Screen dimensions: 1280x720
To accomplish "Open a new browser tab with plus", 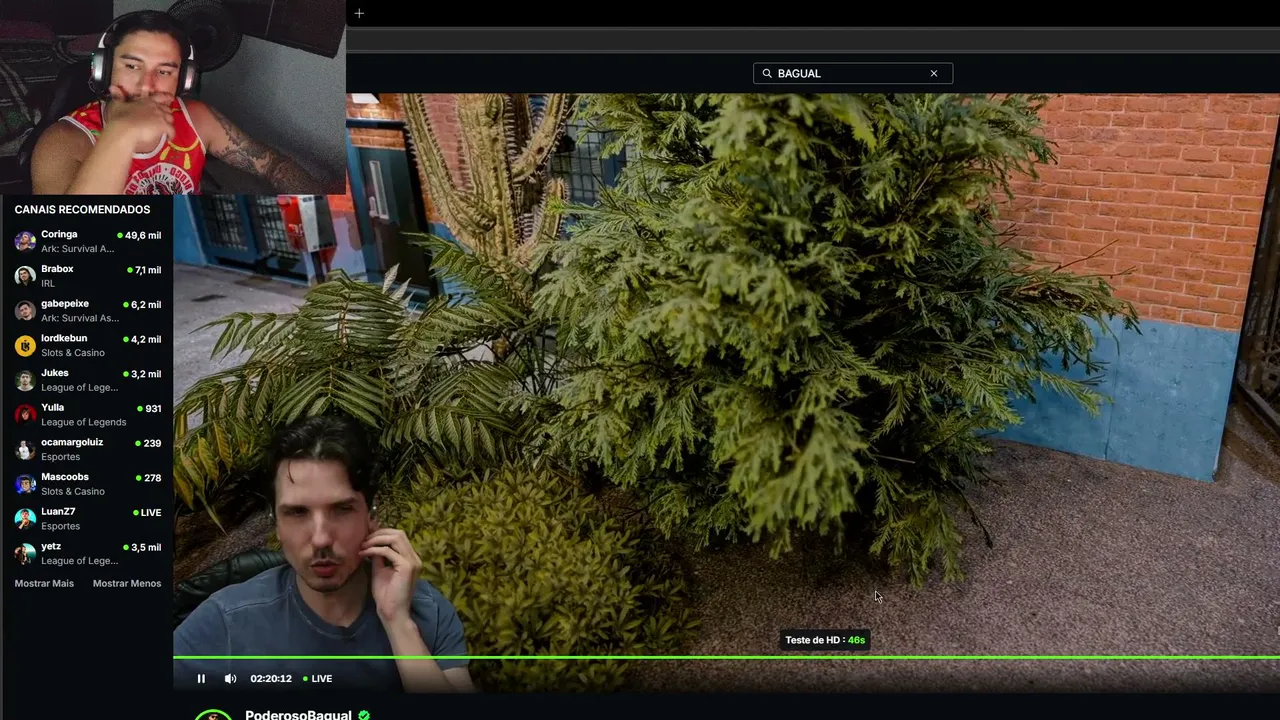I will tap(359, 13).
